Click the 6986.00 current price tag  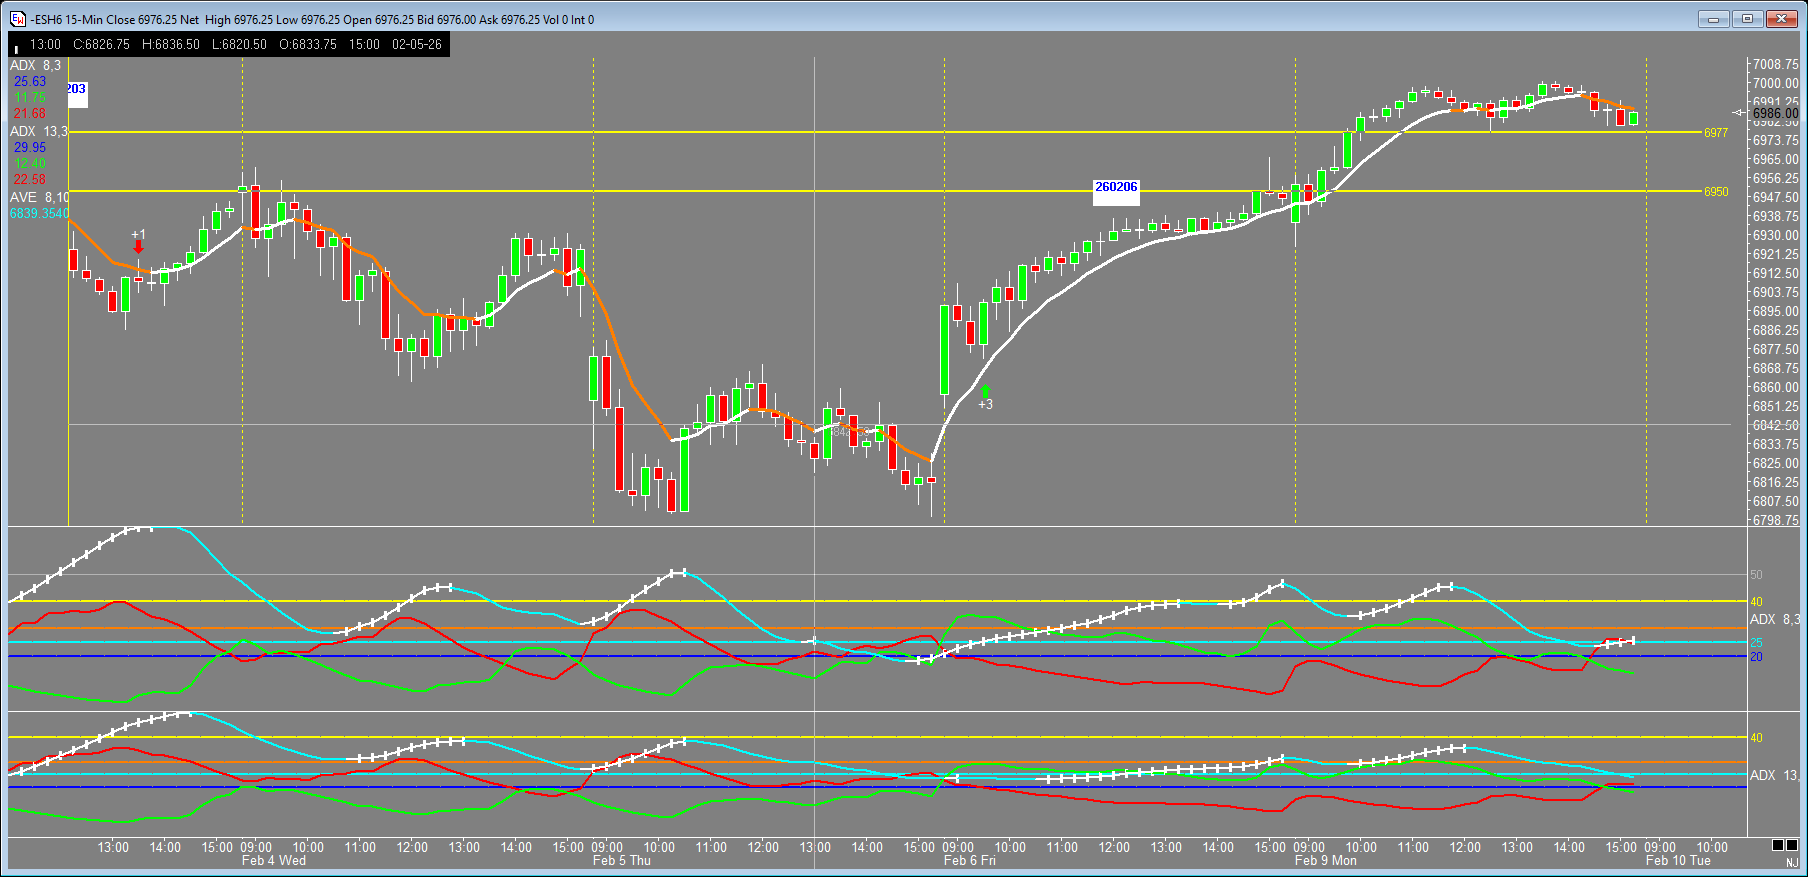click(1775, 113)
